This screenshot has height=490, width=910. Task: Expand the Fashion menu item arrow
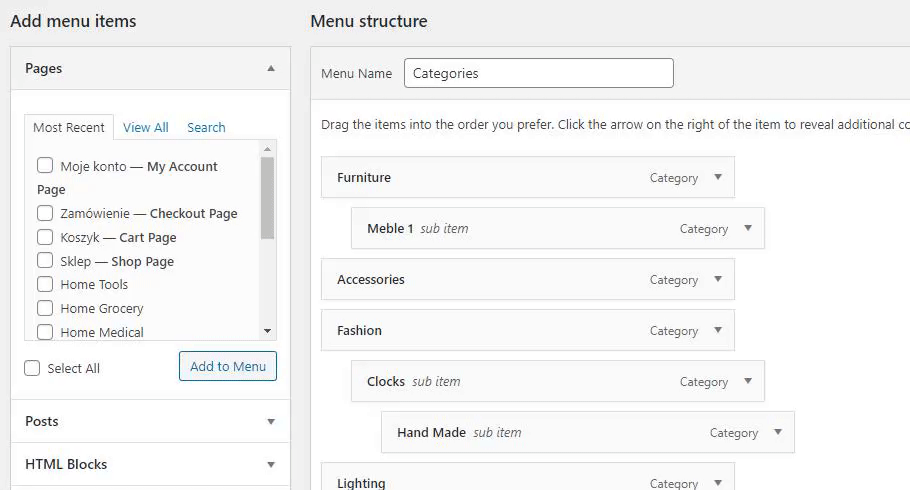click(717, 330)
